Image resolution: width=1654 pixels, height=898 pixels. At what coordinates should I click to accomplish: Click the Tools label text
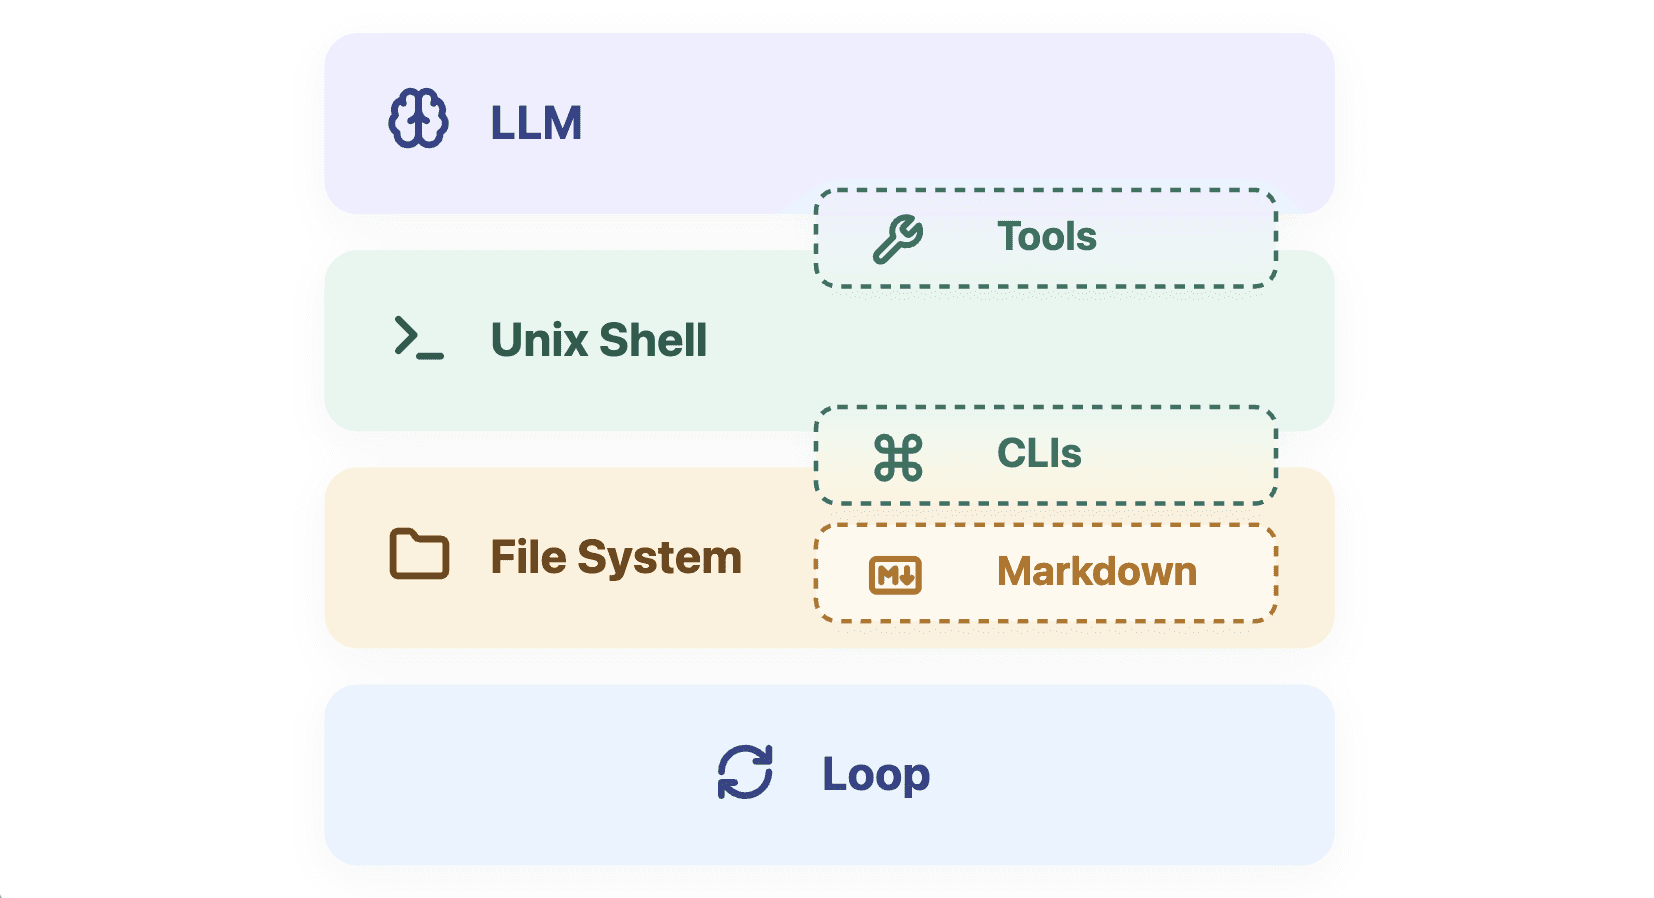click(1047, 237)
